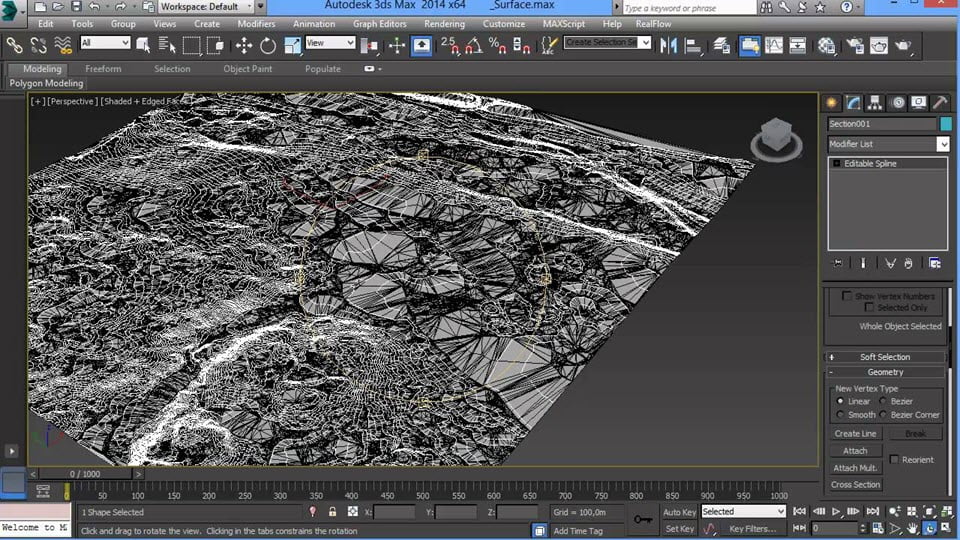Screen dimensions: 960x540
Task: Select the Select and Link tool
Action: tap(14, 45)
